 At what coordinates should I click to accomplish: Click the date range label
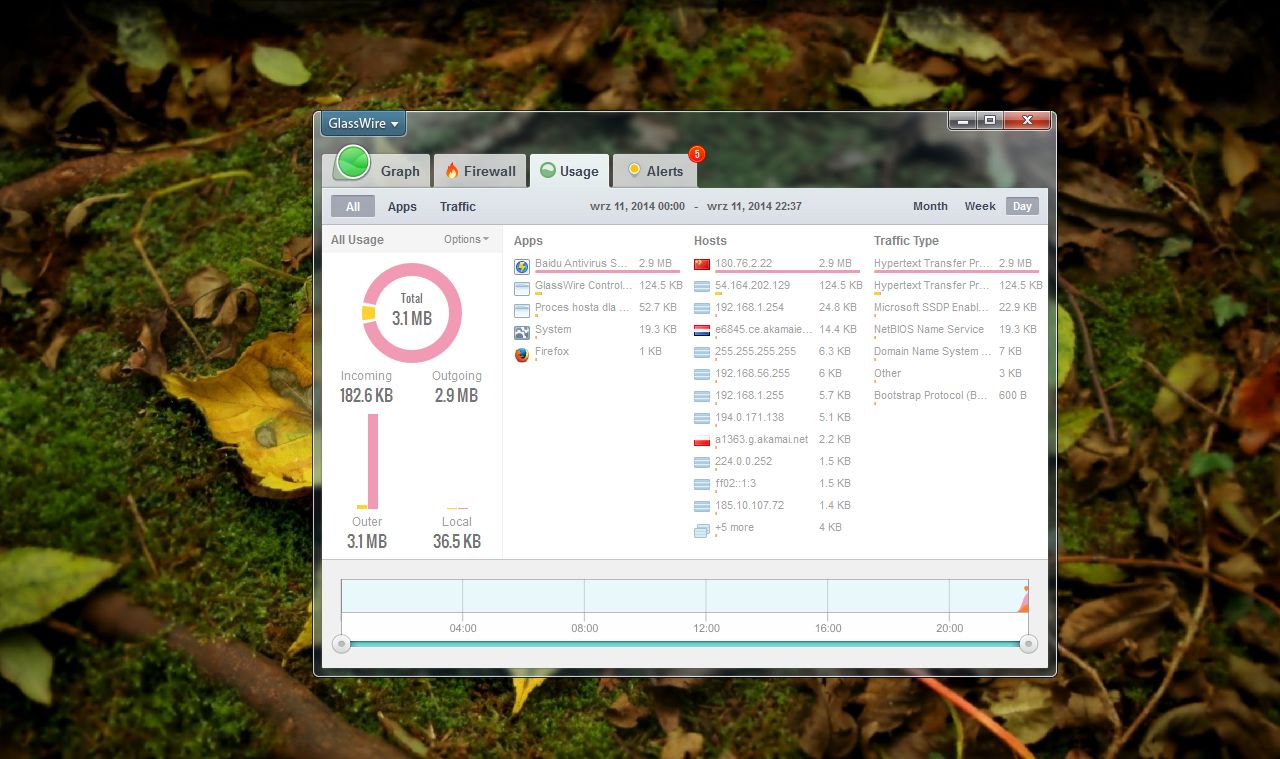coord(695,206)
